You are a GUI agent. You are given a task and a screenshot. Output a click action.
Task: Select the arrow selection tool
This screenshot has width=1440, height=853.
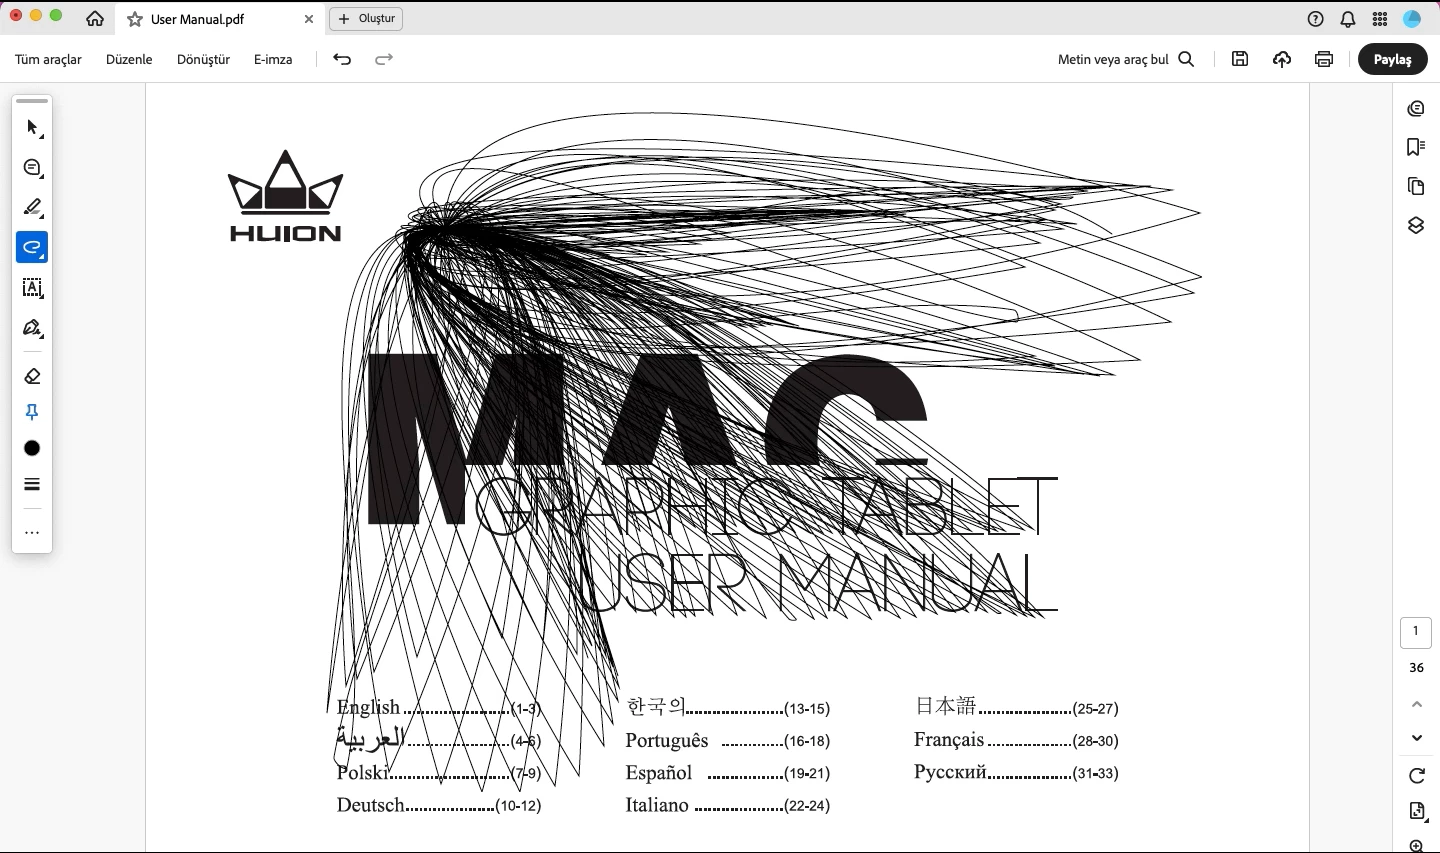(x=32, y=128)
